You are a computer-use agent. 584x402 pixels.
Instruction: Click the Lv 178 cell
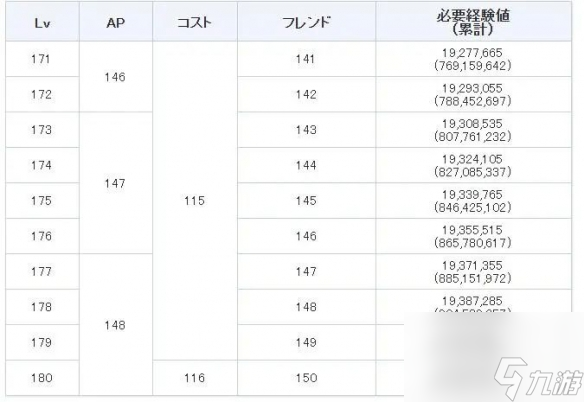42,307
